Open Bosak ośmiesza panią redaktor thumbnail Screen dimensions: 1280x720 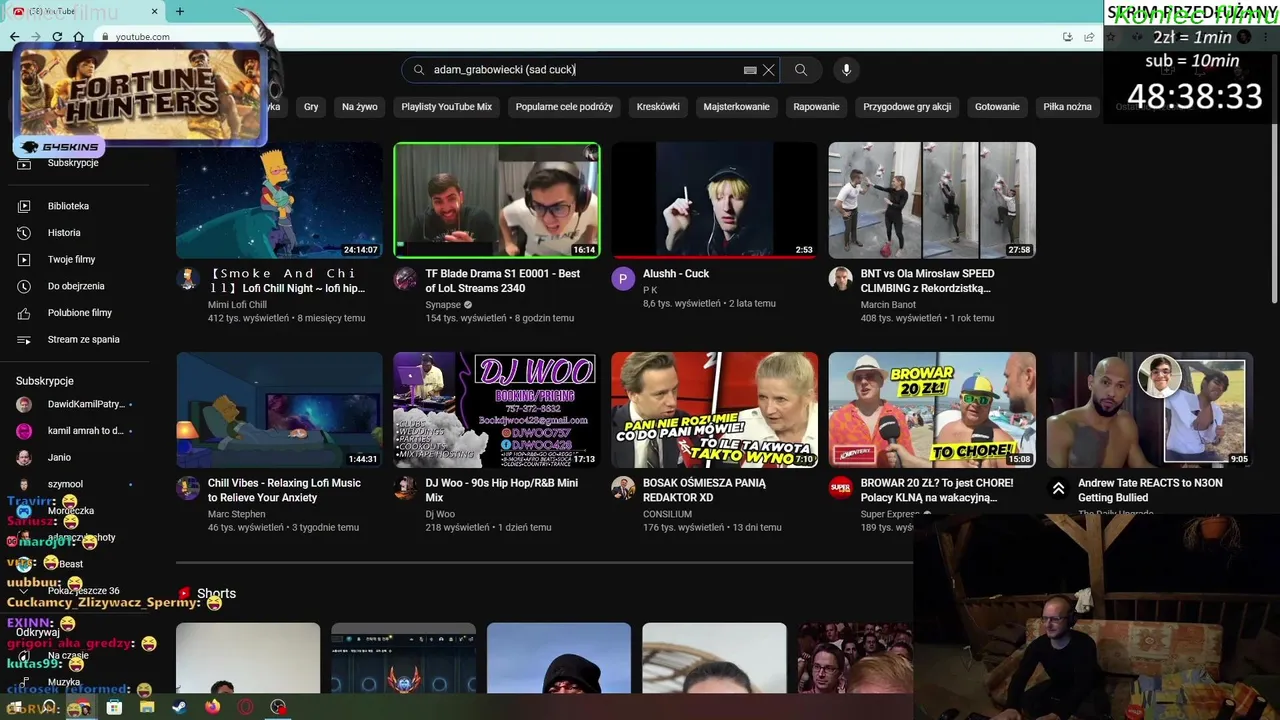[x=714, y=410]
